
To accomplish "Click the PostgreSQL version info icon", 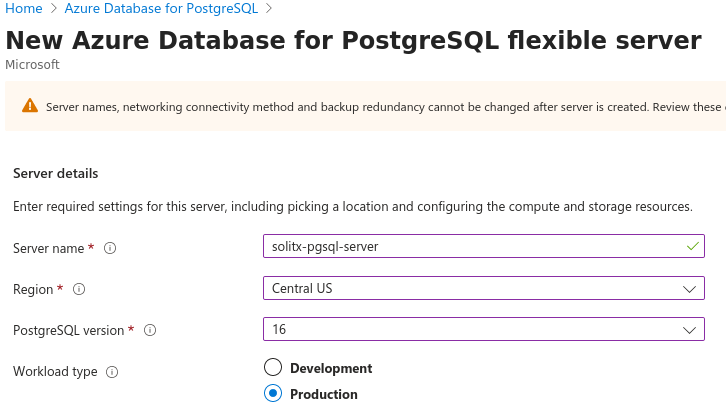I will (150, 330).
